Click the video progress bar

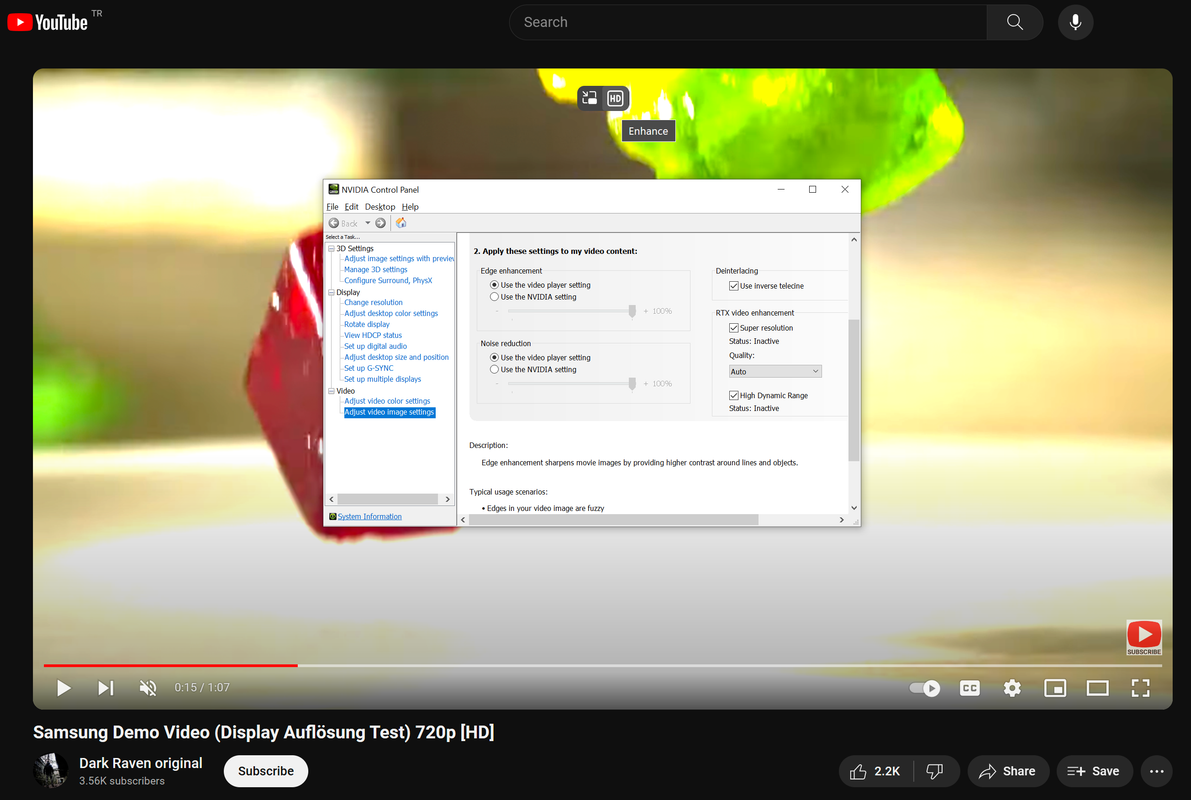602,666
